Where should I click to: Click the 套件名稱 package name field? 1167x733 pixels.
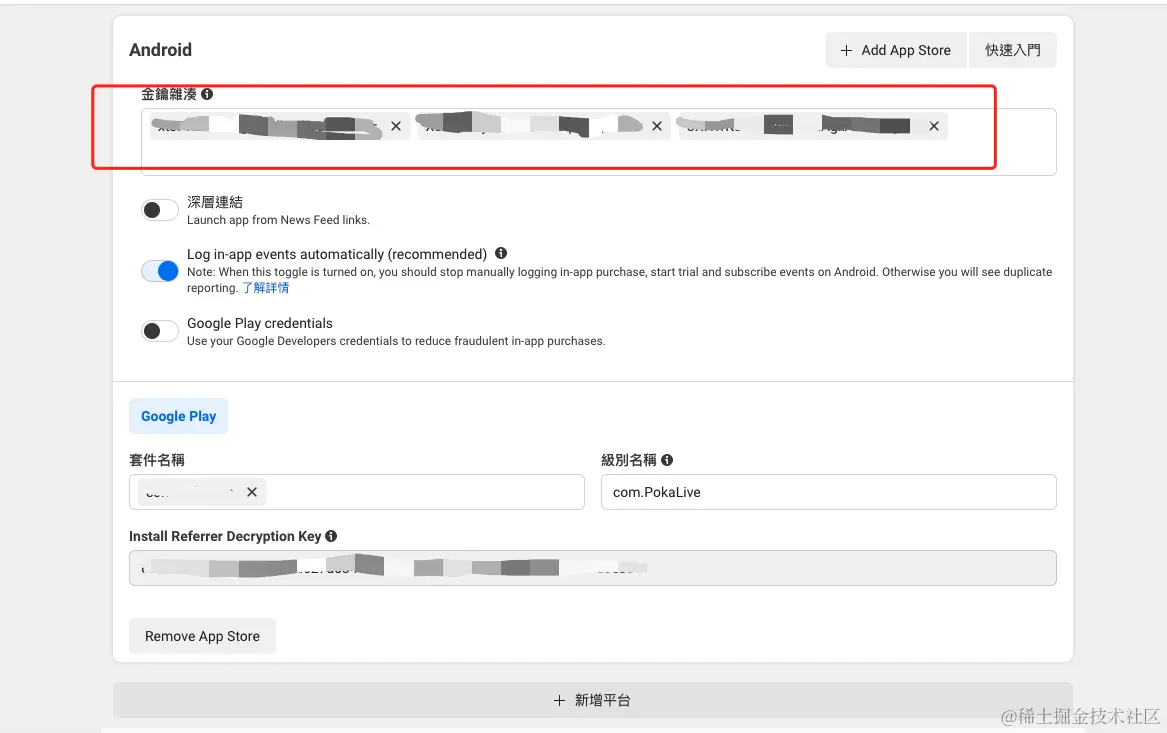pos(357,492)
